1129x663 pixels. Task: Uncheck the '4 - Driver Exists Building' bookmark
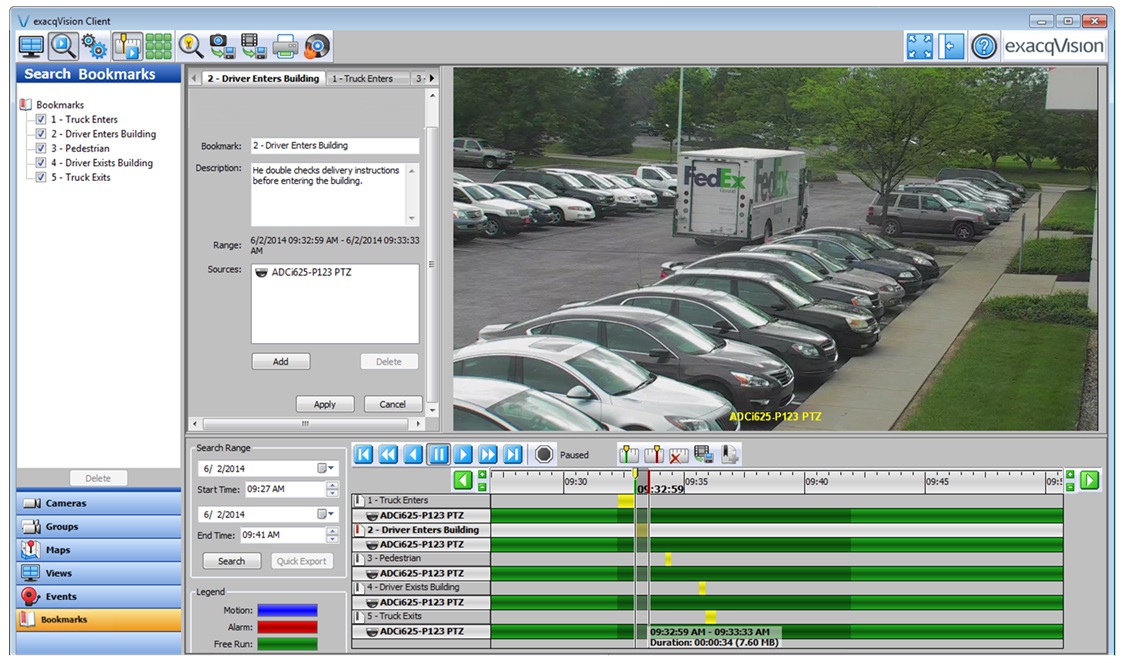click(41, 163)
